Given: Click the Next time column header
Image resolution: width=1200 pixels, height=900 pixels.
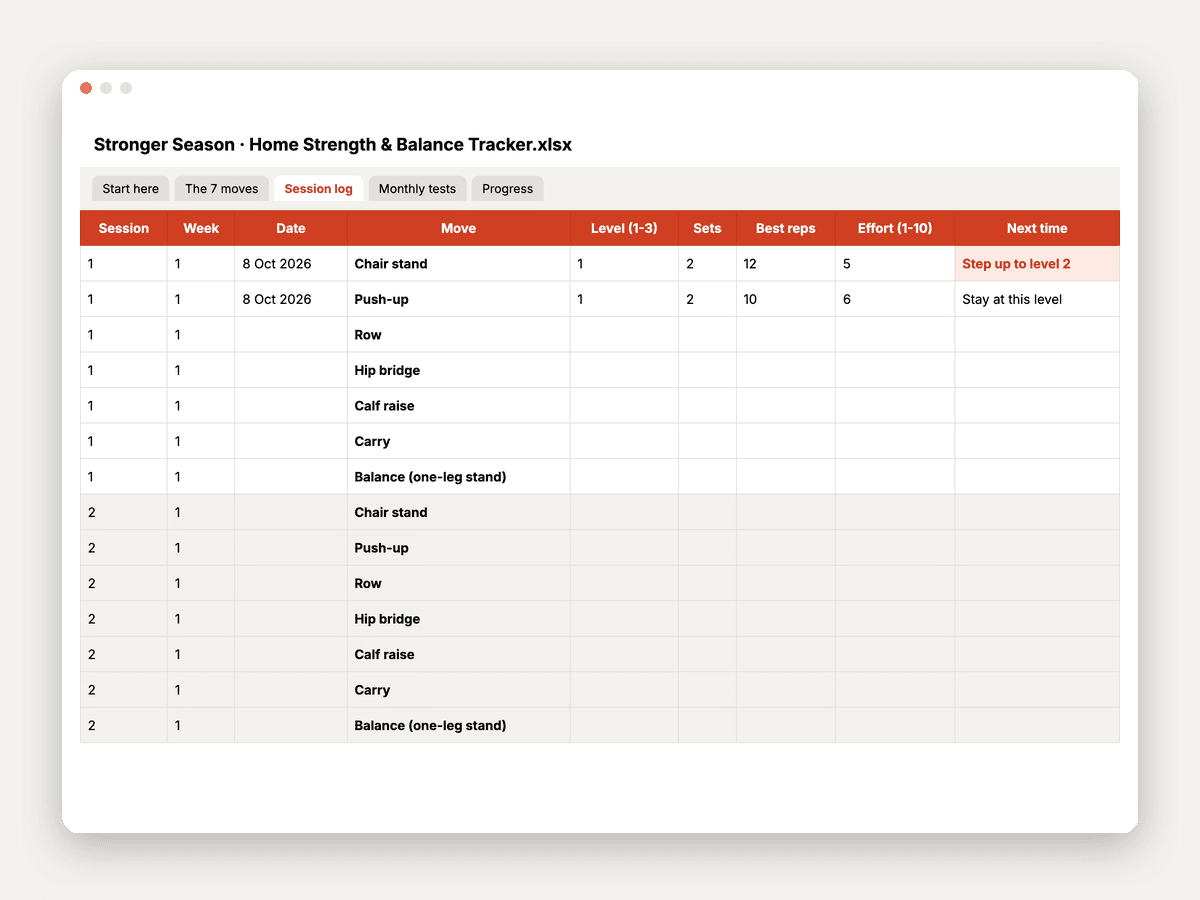Looking at the screenshot, I should coord(1037,228).
